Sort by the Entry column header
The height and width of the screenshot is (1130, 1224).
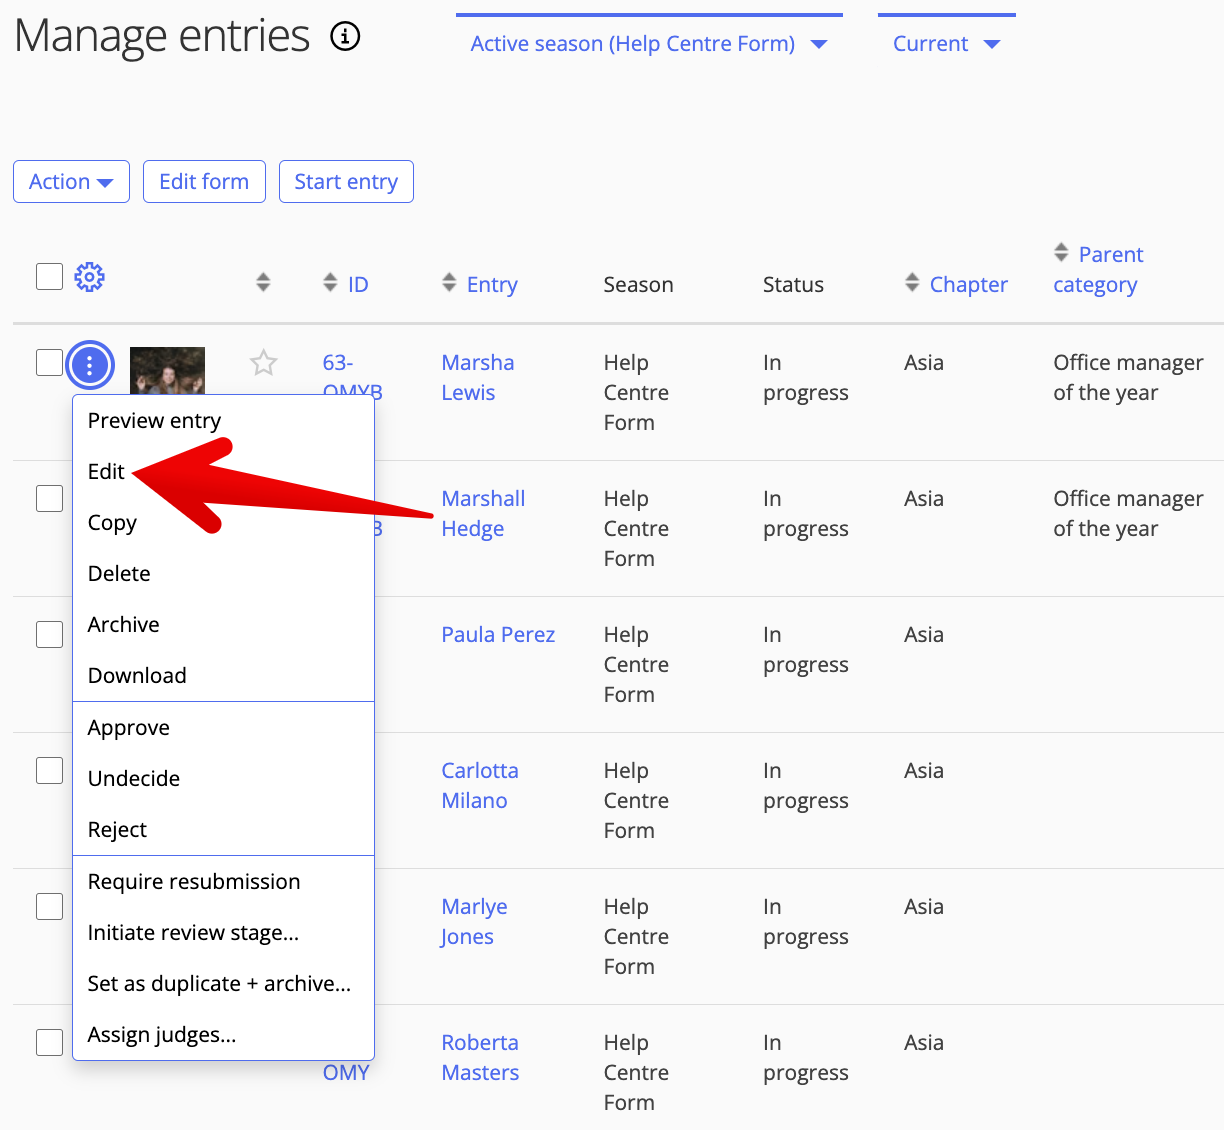pos(492,285)
